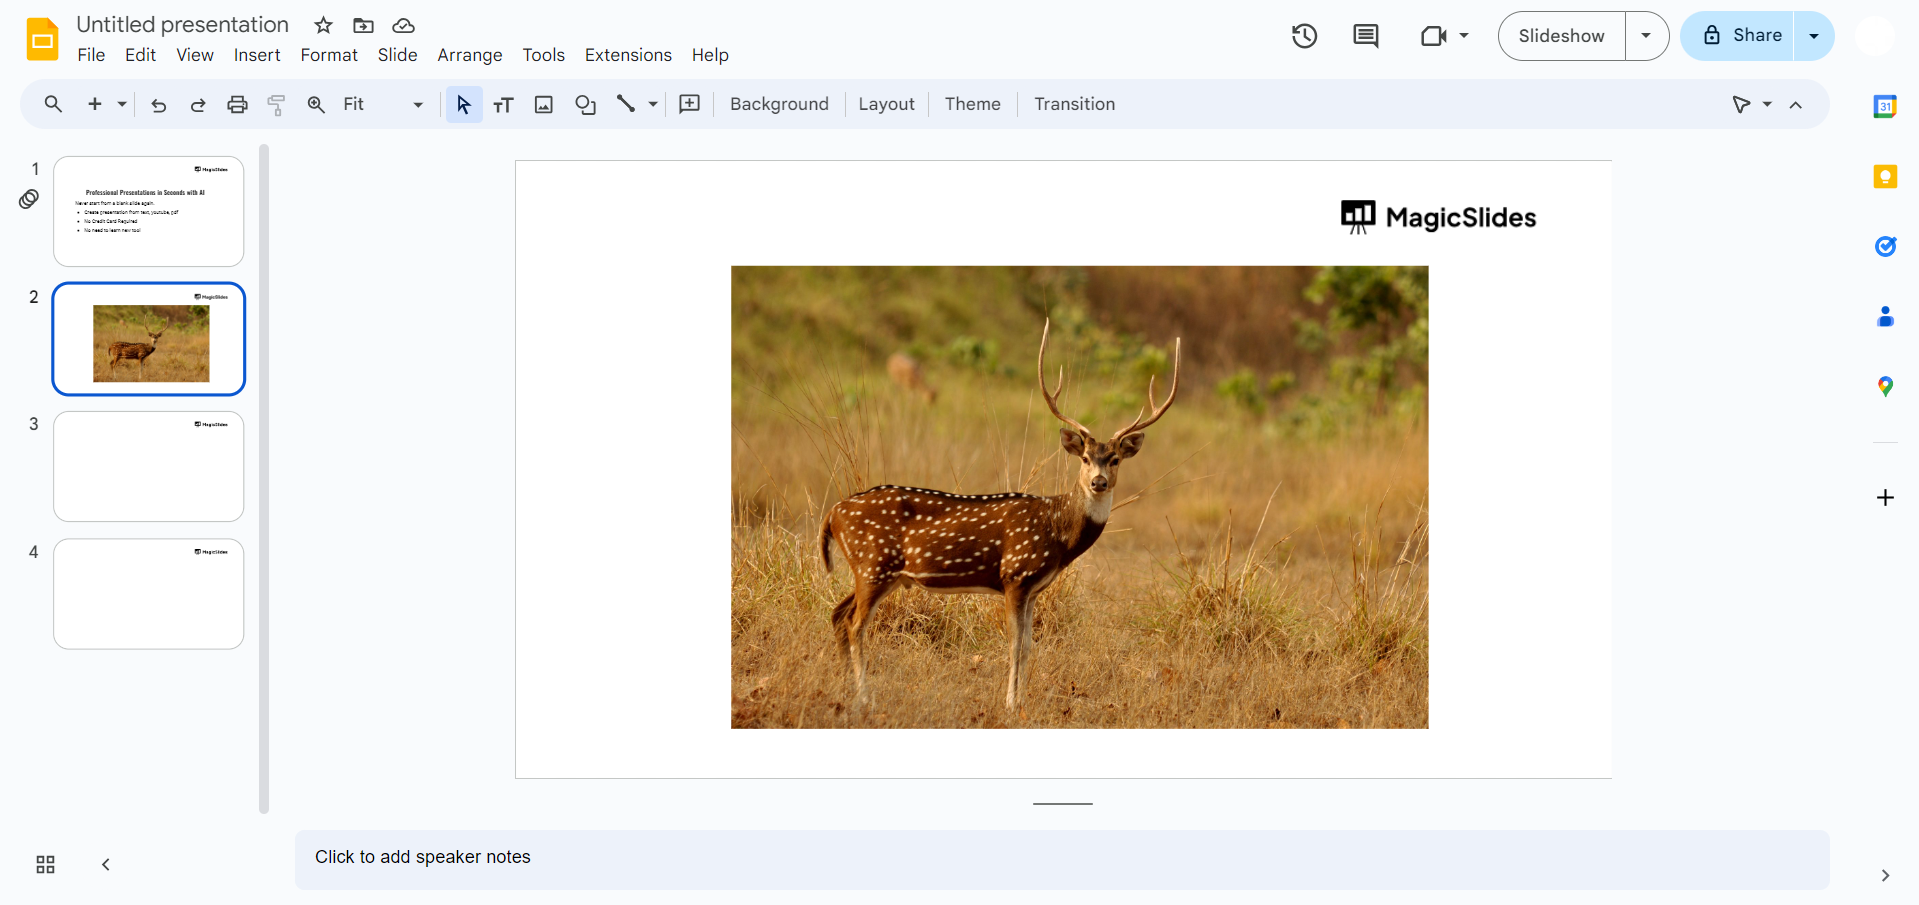Open version history
Image resolution: width=1919 pixels, height=905 pixels.
tap(1304, 36)
